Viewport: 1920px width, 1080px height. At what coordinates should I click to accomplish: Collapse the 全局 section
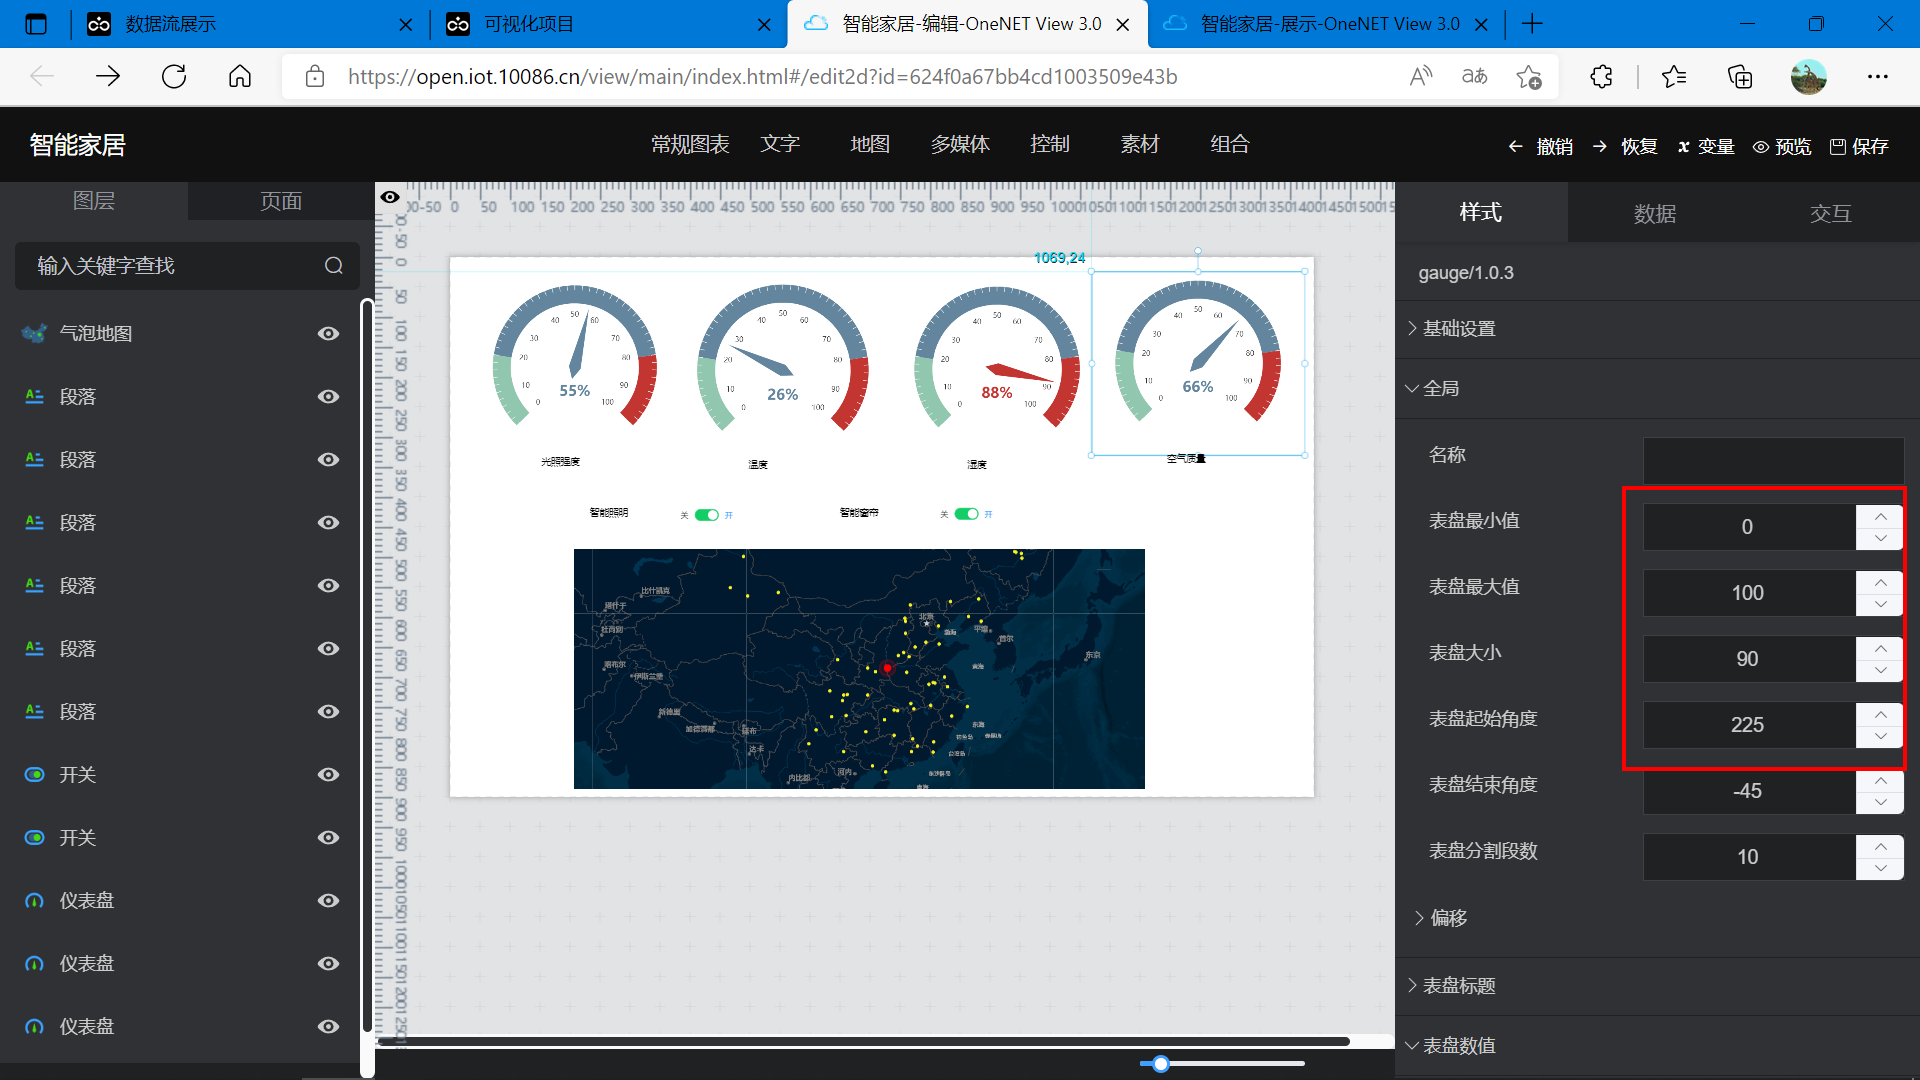pyautogui.click(x=1433, y=388)
